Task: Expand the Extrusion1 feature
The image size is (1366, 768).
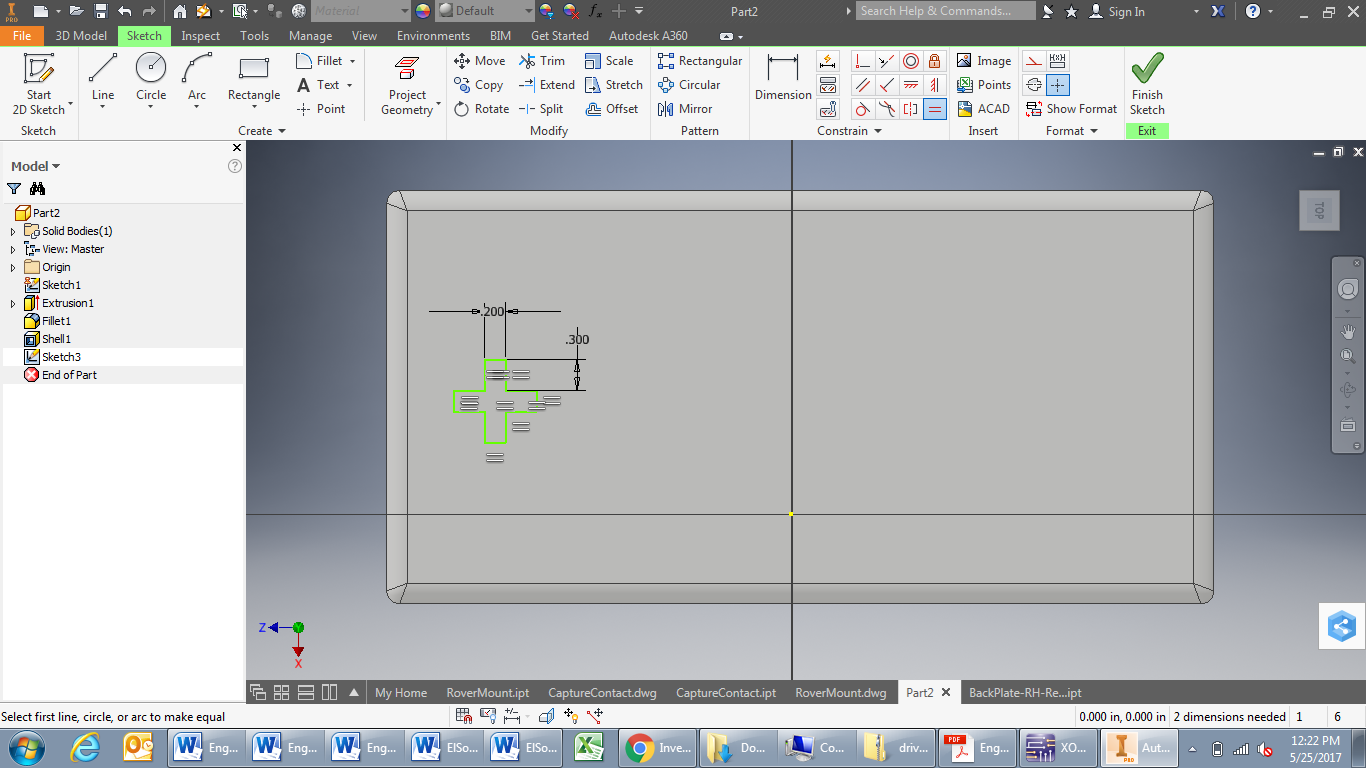Action: pyautogui.click(x=13, y=303)
